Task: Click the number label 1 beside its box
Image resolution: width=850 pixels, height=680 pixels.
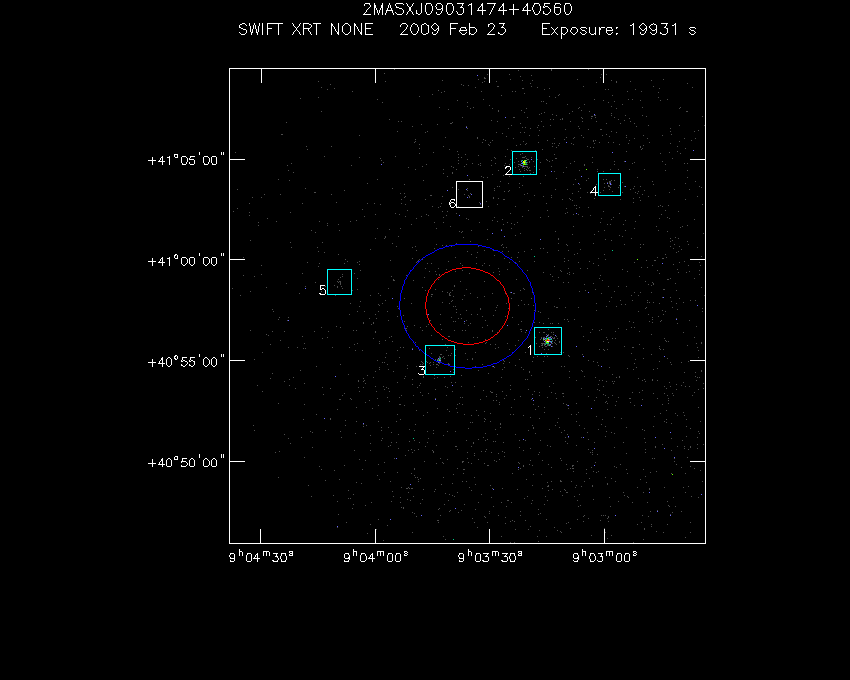Action: (x=530, y=350)
